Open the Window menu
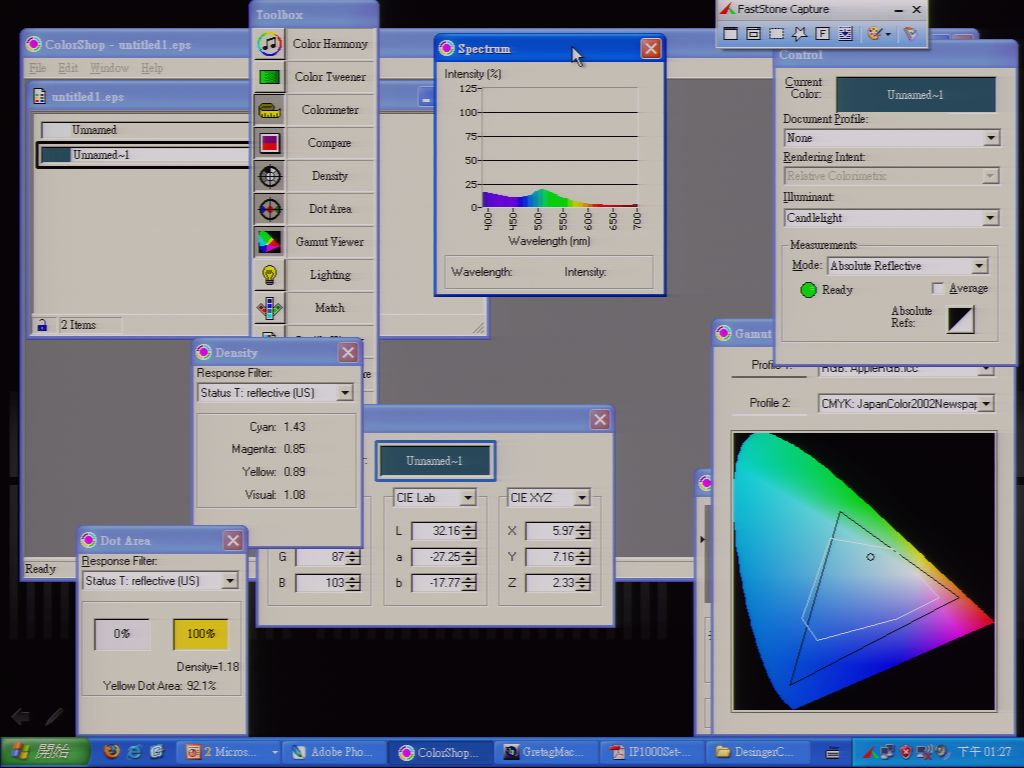Image resolution: width=1024 pixels, height=768 pixels. 109,67
